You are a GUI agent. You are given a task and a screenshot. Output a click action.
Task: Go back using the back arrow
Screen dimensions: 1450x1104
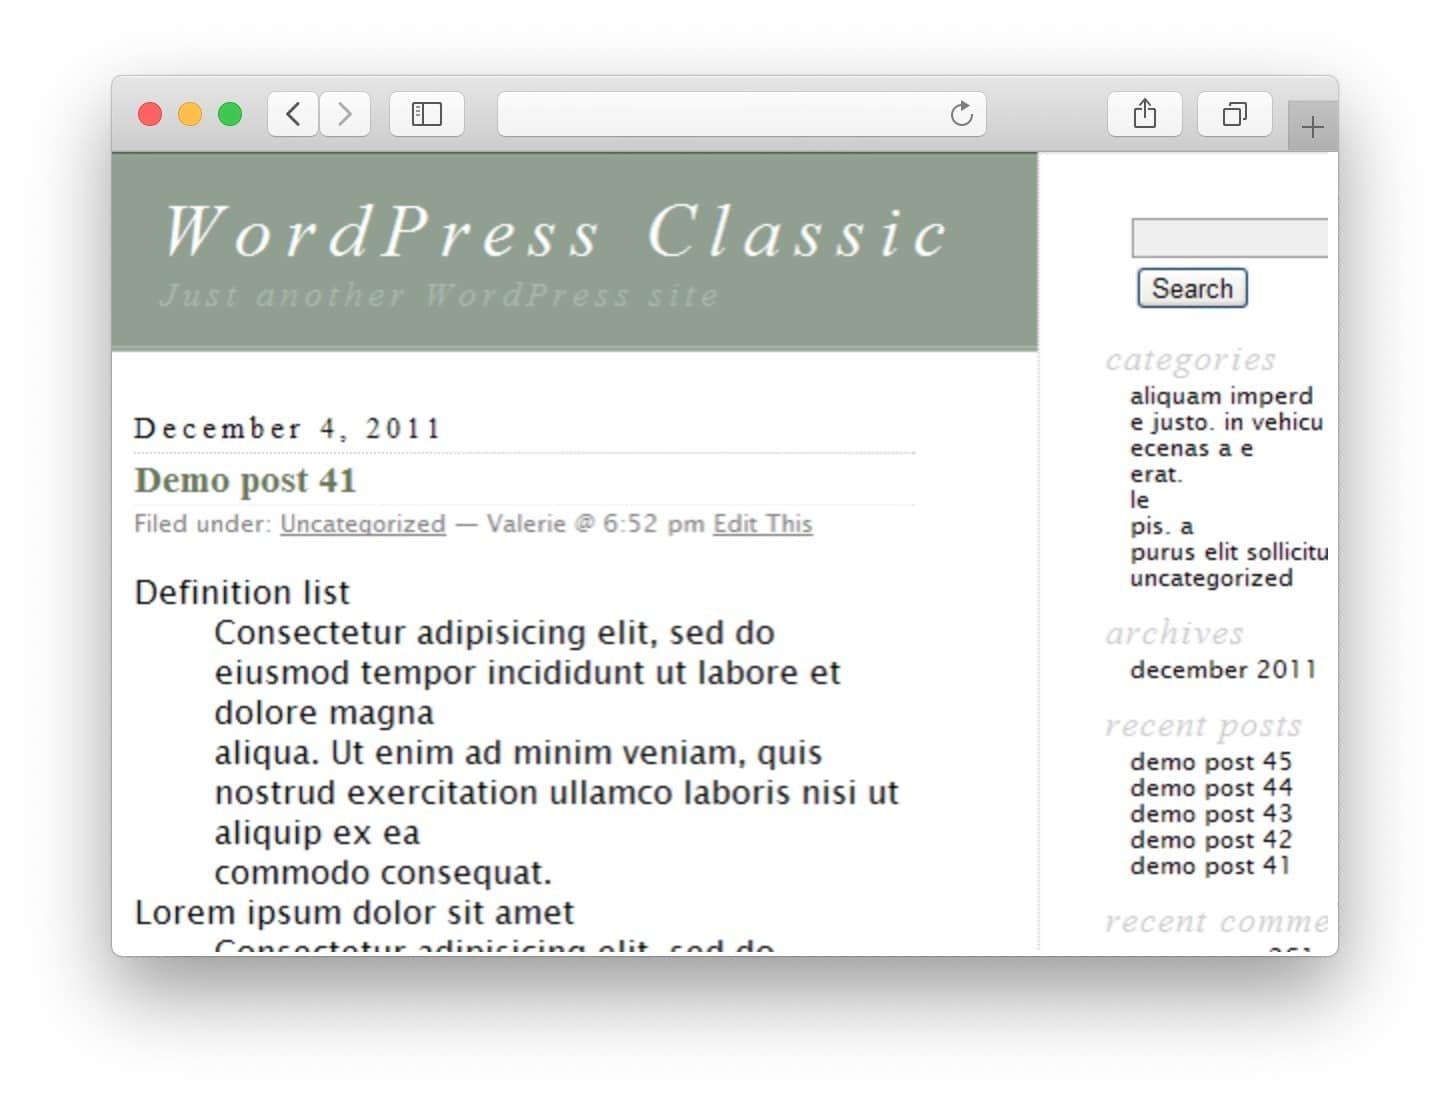(291, 114)
